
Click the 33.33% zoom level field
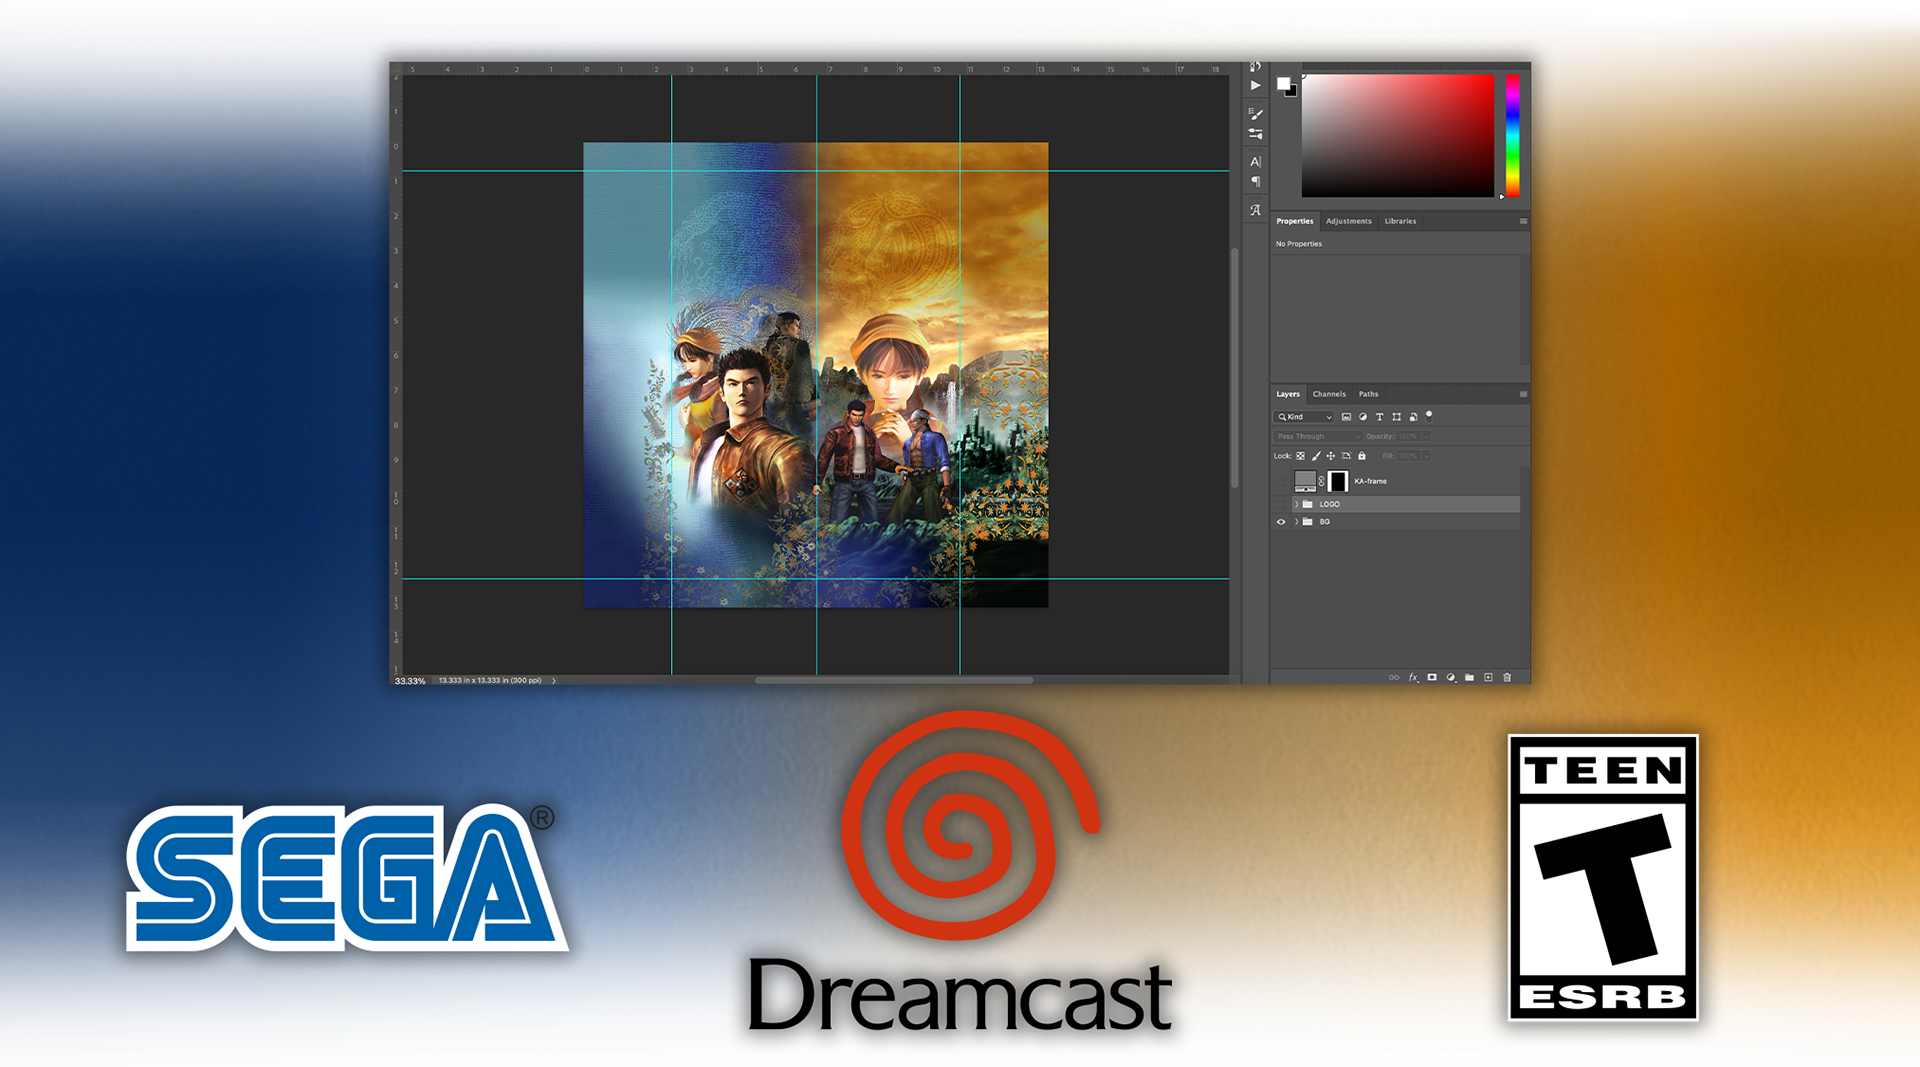[x=410, y=681]
